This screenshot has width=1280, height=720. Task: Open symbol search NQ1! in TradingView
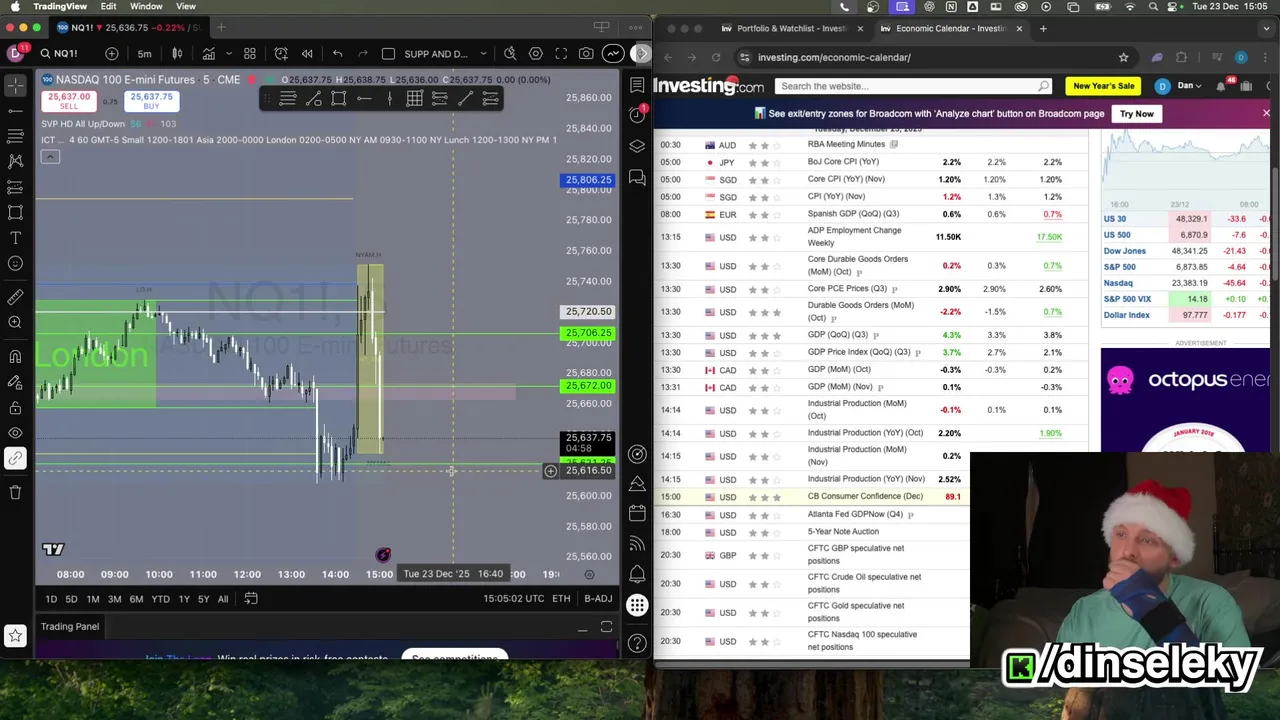coord(59,53)
